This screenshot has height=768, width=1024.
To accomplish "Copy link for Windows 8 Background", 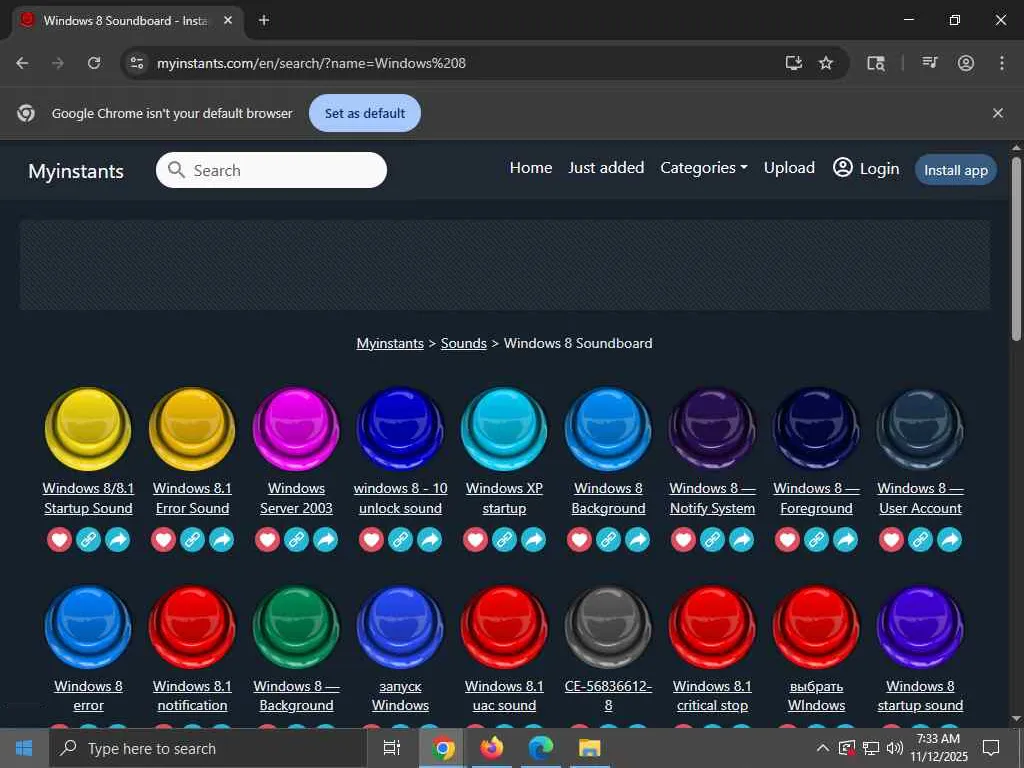I will point(608,539).
